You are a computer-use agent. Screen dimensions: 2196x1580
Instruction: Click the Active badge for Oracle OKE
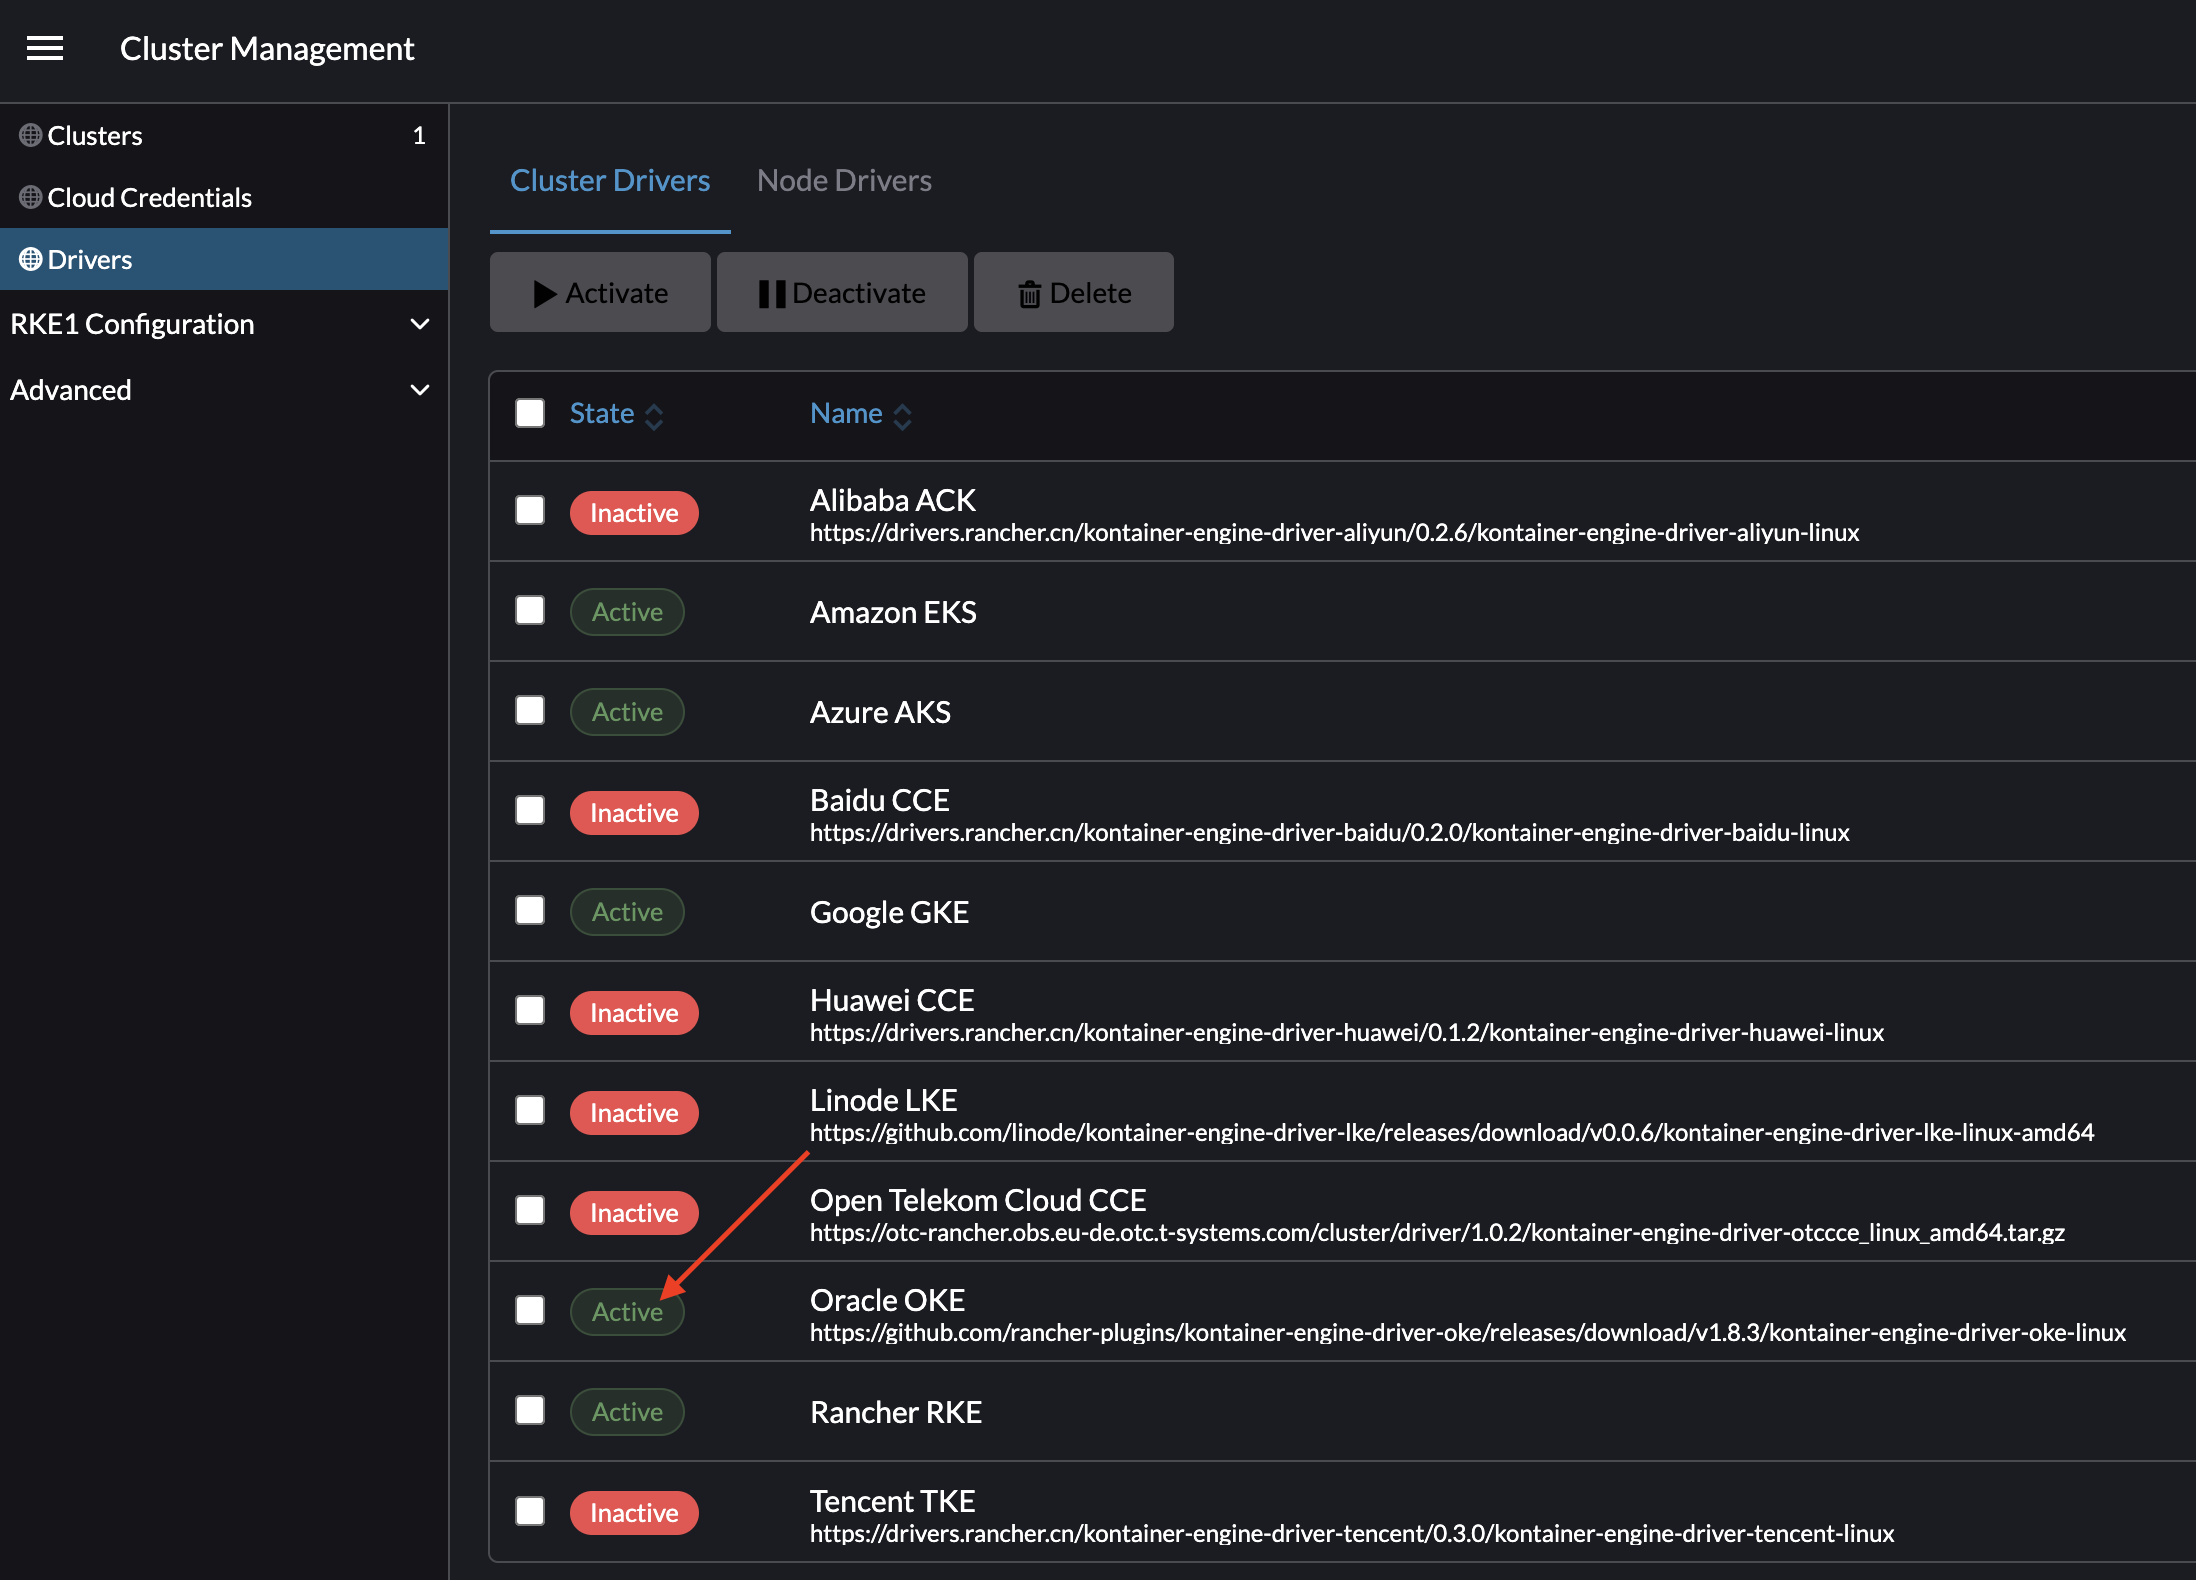tap(627, 1311)
